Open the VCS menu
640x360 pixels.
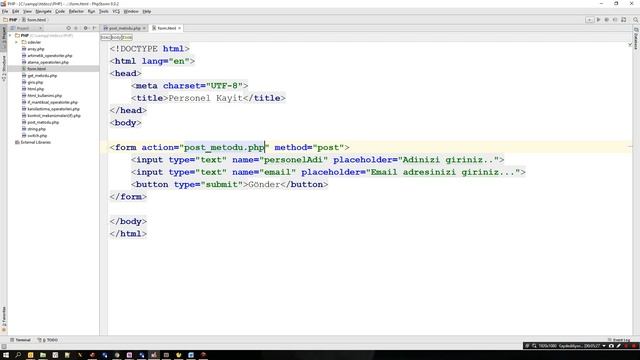(116, 11)
